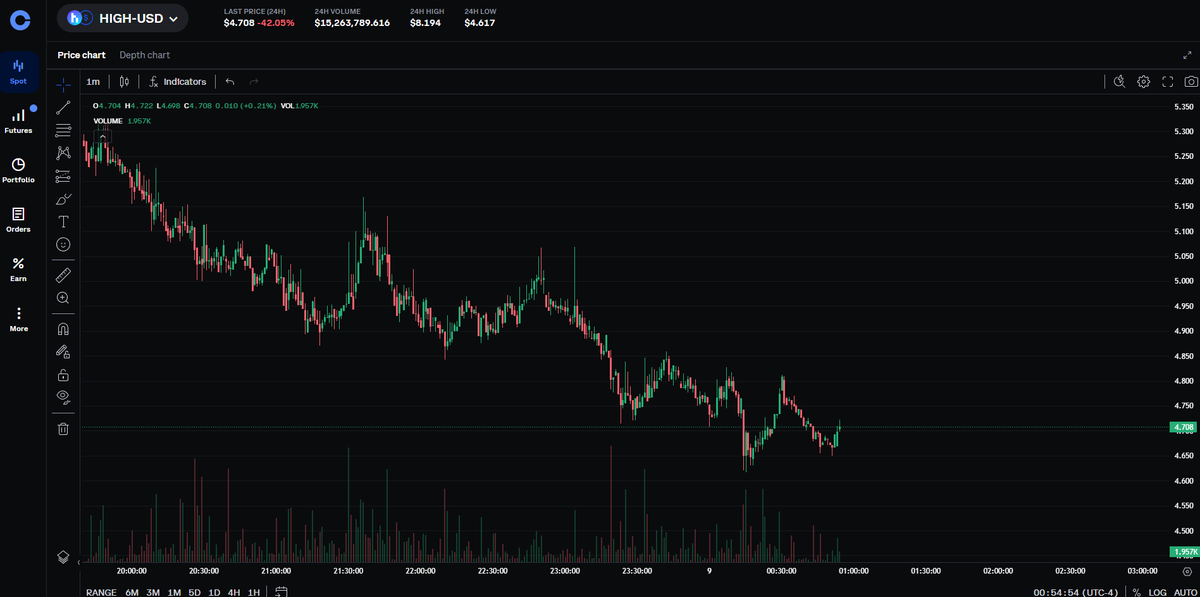Enter fullscreen chart mode
This screenshot has width=1200, height=597.
pyautogui.click(x=1167, y=81)
